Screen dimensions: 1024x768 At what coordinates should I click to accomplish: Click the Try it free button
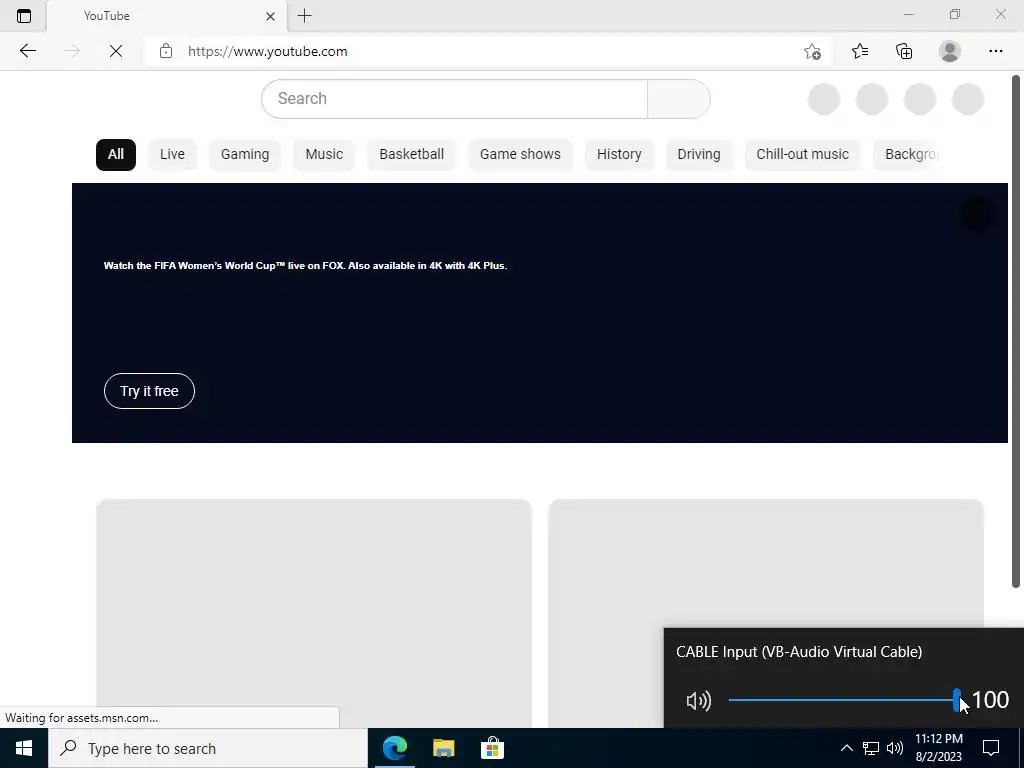pyautogui.click(x=150, y=391)
